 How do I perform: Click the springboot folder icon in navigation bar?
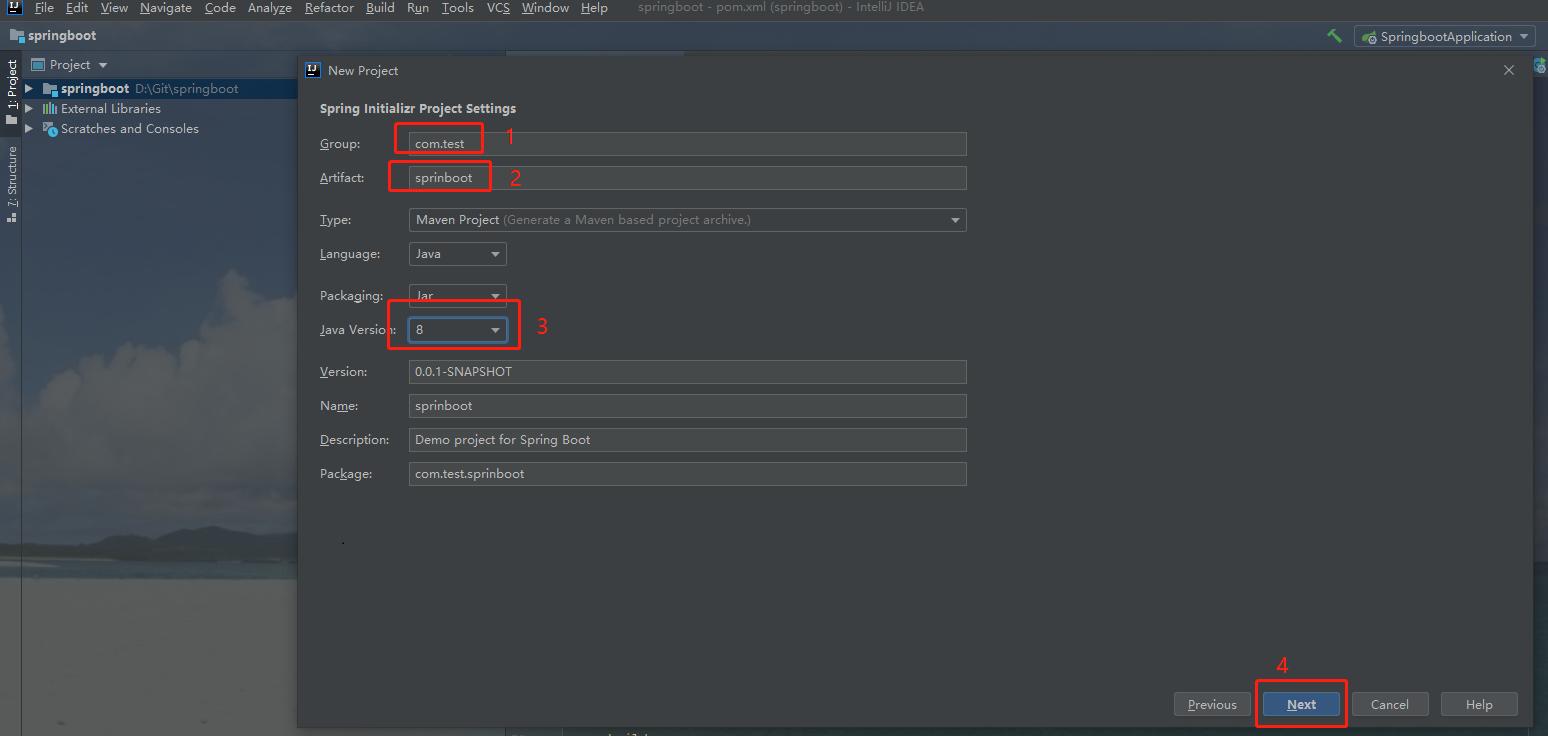coord(17,36)
